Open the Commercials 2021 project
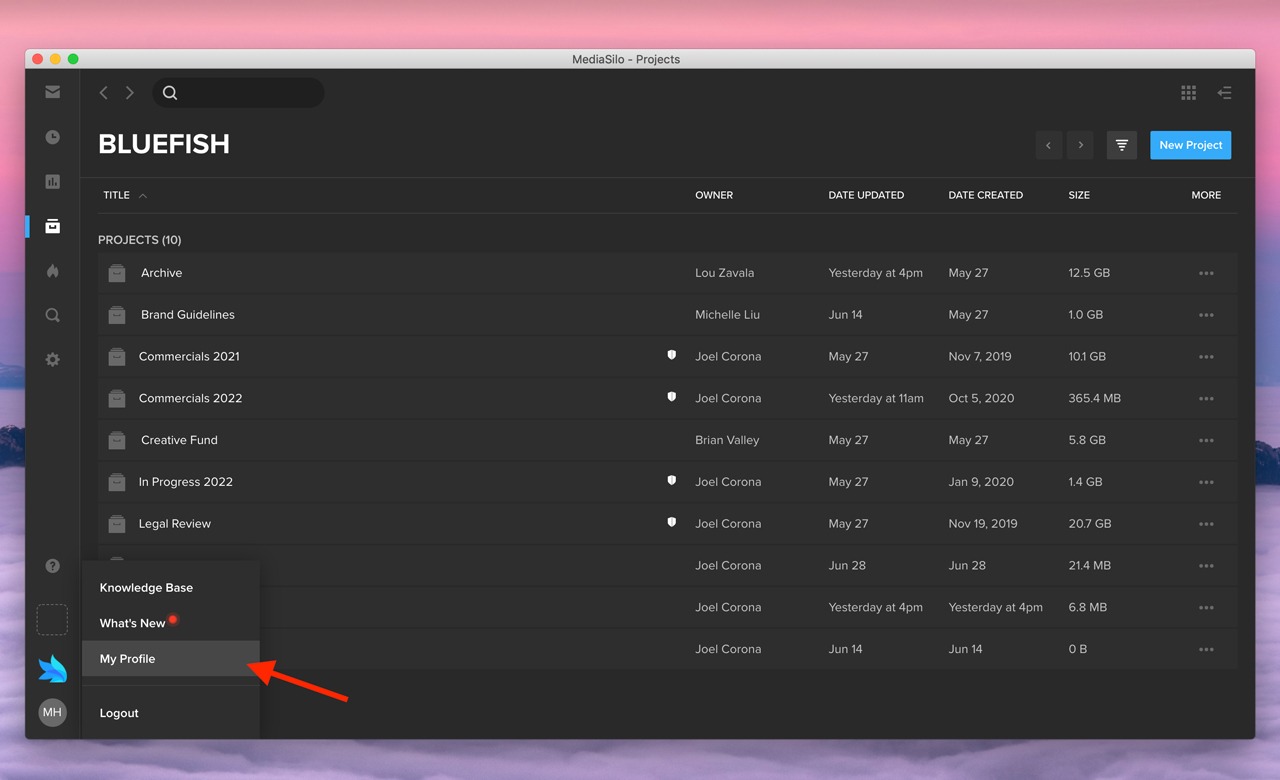The width and height of the screenshot is (1280, 780). point(189,357)
